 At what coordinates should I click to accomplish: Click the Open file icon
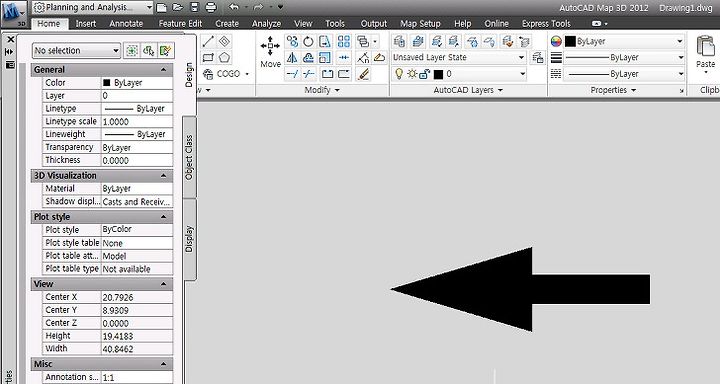coord(177,7)
